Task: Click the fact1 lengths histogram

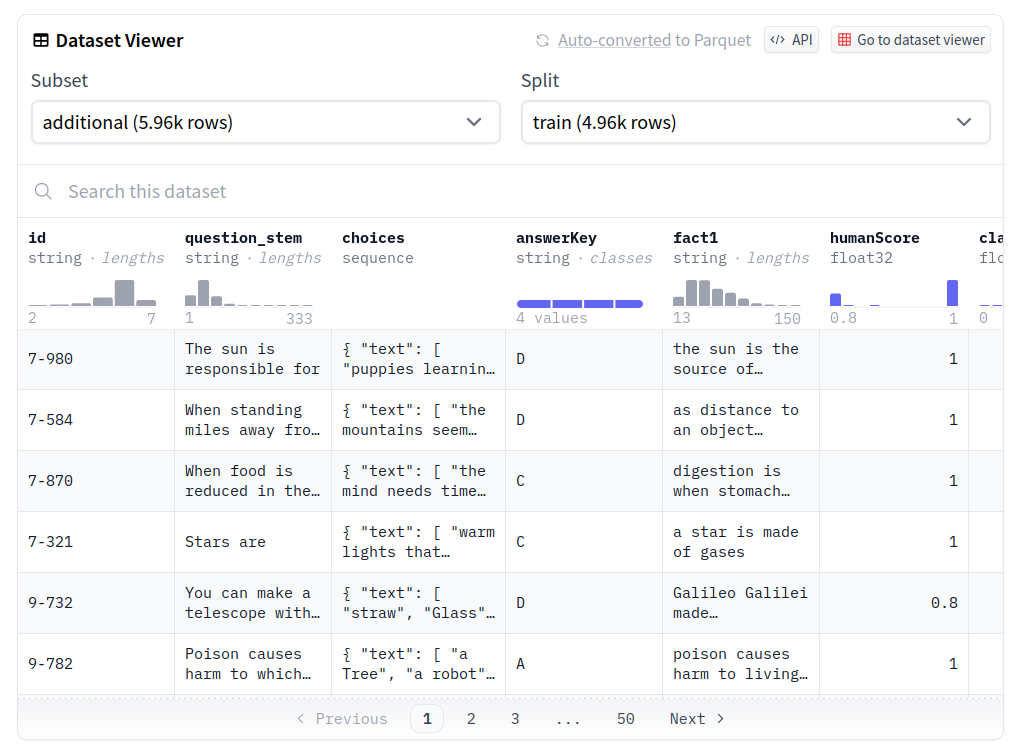Action: pyautogui.click(x=736, y=293)
